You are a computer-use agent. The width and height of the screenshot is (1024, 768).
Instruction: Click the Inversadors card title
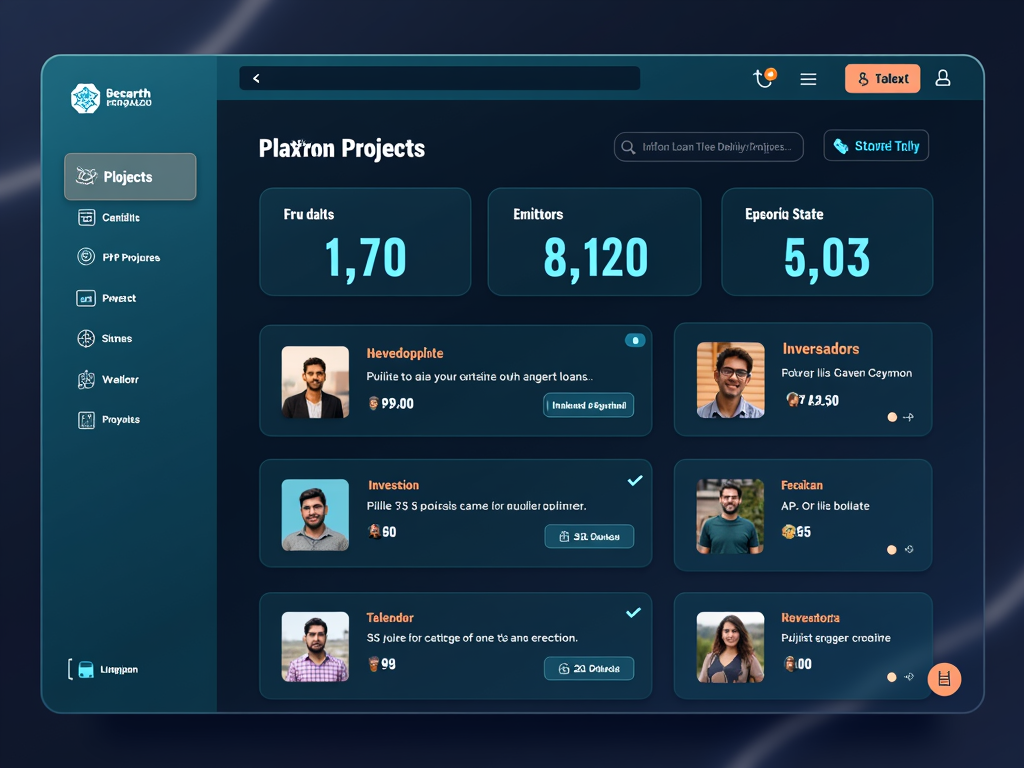821,349
